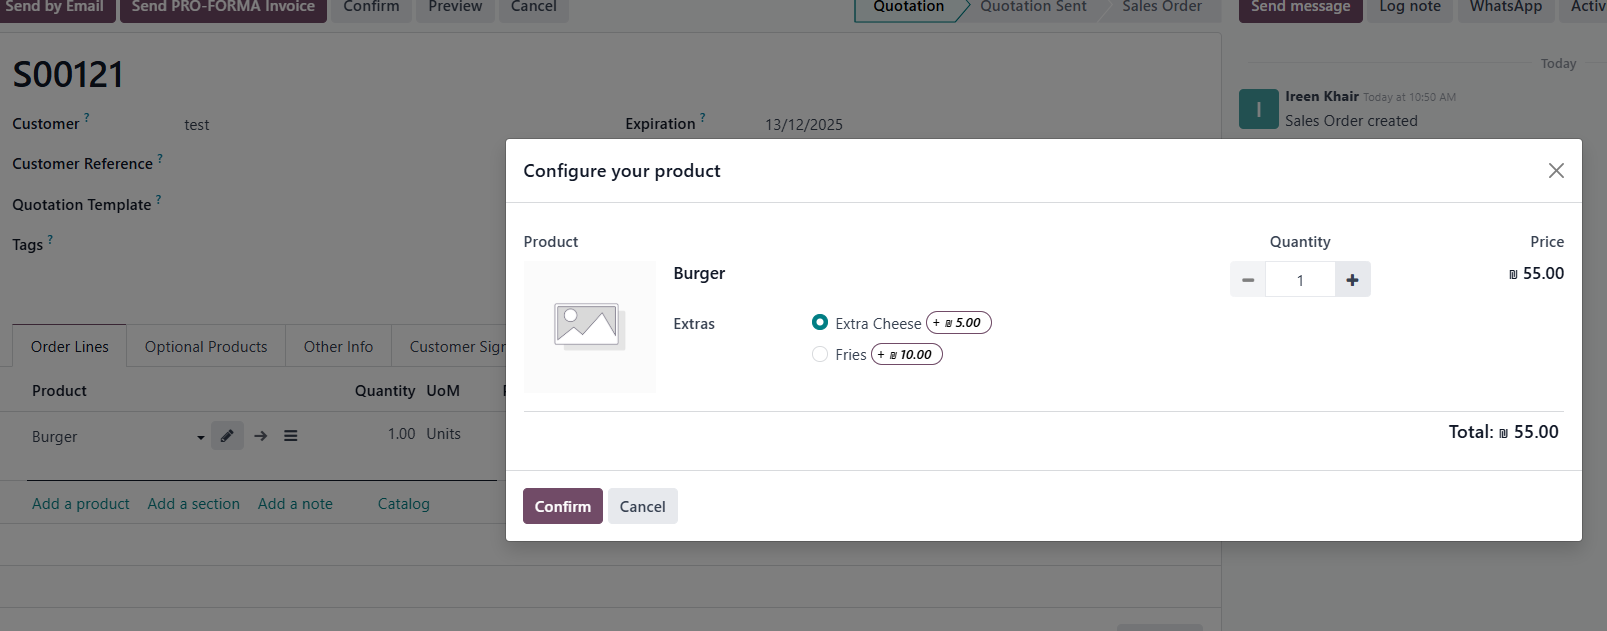Click the list icon in Burger line
The height and width of the screenshot is (631, 1607).
[291, 436]
